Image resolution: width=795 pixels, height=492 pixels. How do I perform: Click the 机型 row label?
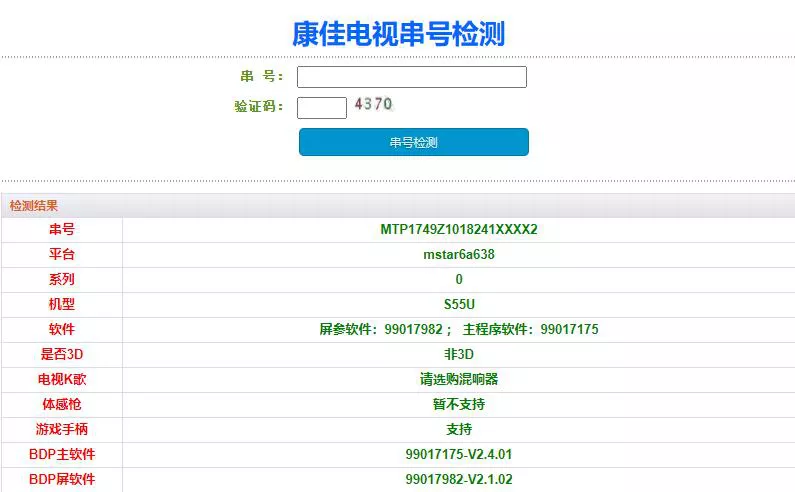[x=62, y=304]
